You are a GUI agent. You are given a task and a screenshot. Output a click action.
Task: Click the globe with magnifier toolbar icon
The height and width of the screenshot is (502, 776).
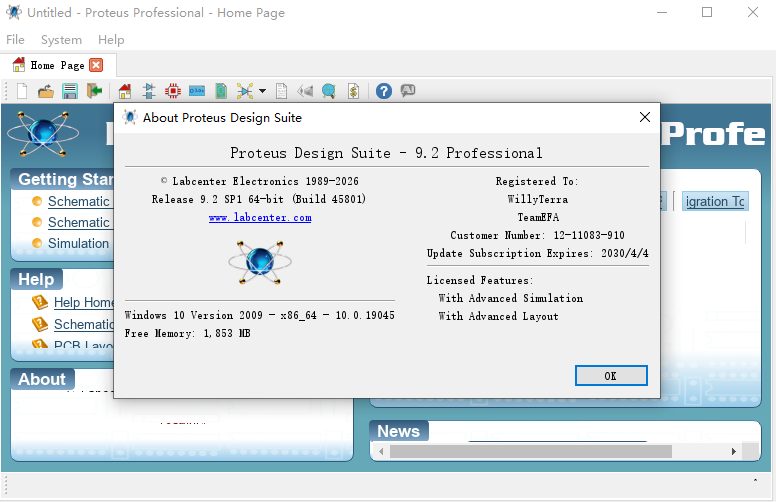point(329,91)
